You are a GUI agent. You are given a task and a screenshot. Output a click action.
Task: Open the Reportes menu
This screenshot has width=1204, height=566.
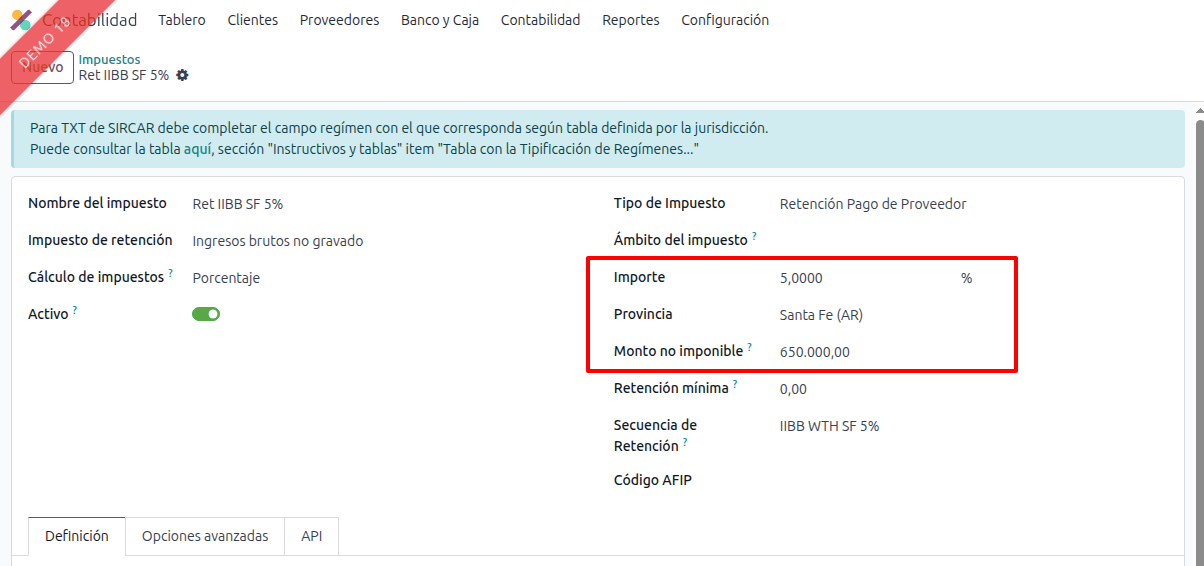coord(630,20)
